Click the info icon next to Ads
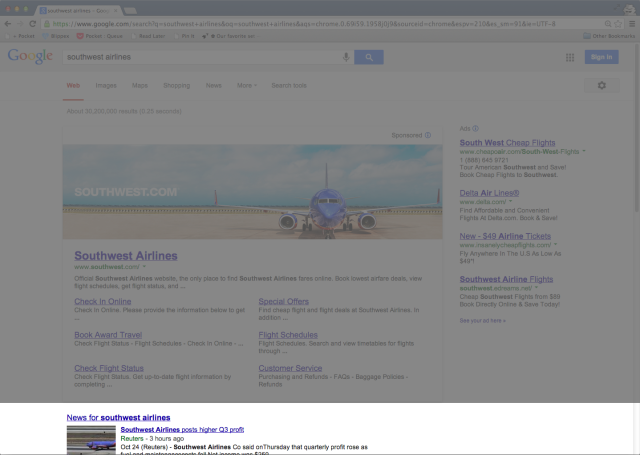 476,129
